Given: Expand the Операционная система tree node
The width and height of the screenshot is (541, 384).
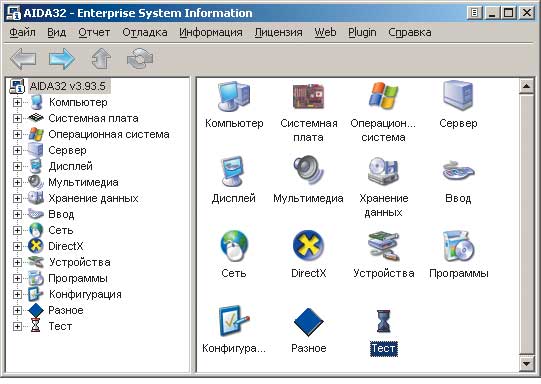Looking at the screenshot, I should coord(17,134).
